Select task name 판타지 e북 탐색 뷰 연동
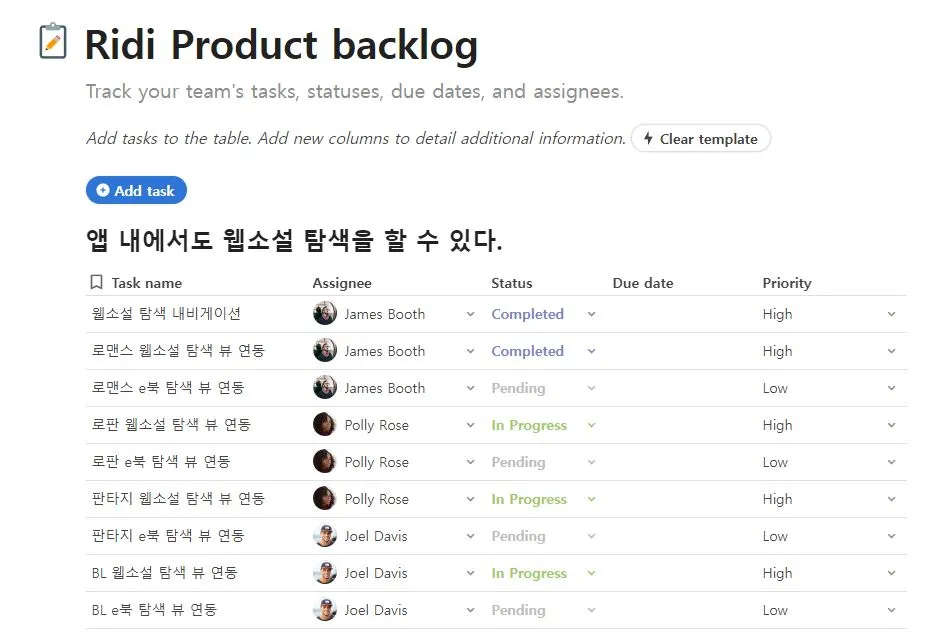 [168, 536]
